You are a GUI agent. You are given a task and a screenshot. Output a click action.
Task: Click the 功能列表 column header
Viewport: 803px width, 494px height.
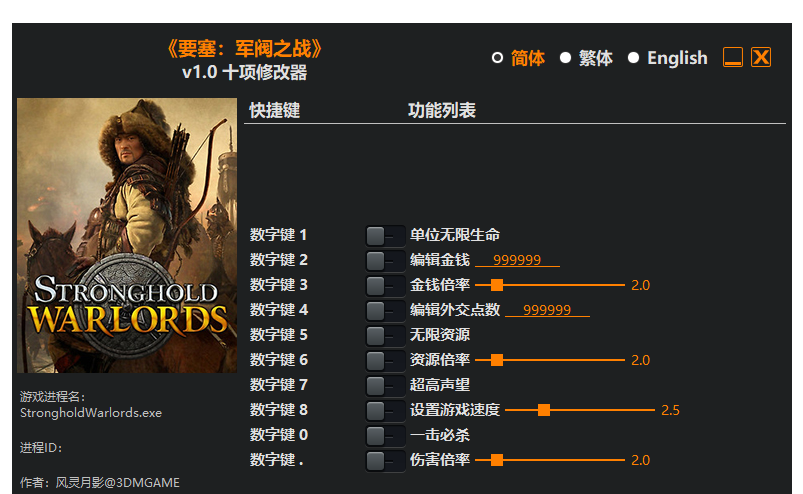click(x=442, y=111)
